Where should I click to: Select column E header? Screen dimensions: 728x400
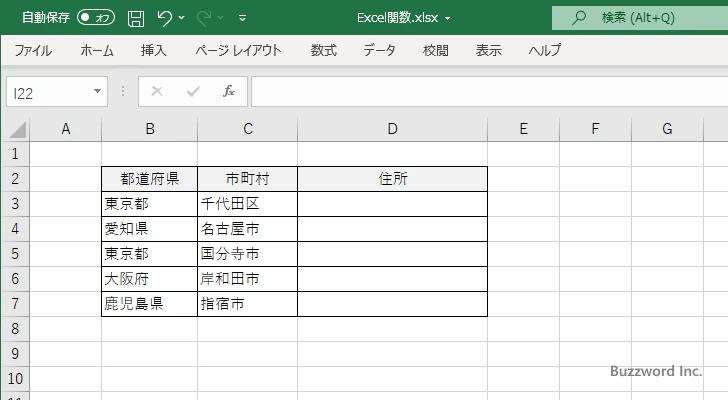pos(523,129)
